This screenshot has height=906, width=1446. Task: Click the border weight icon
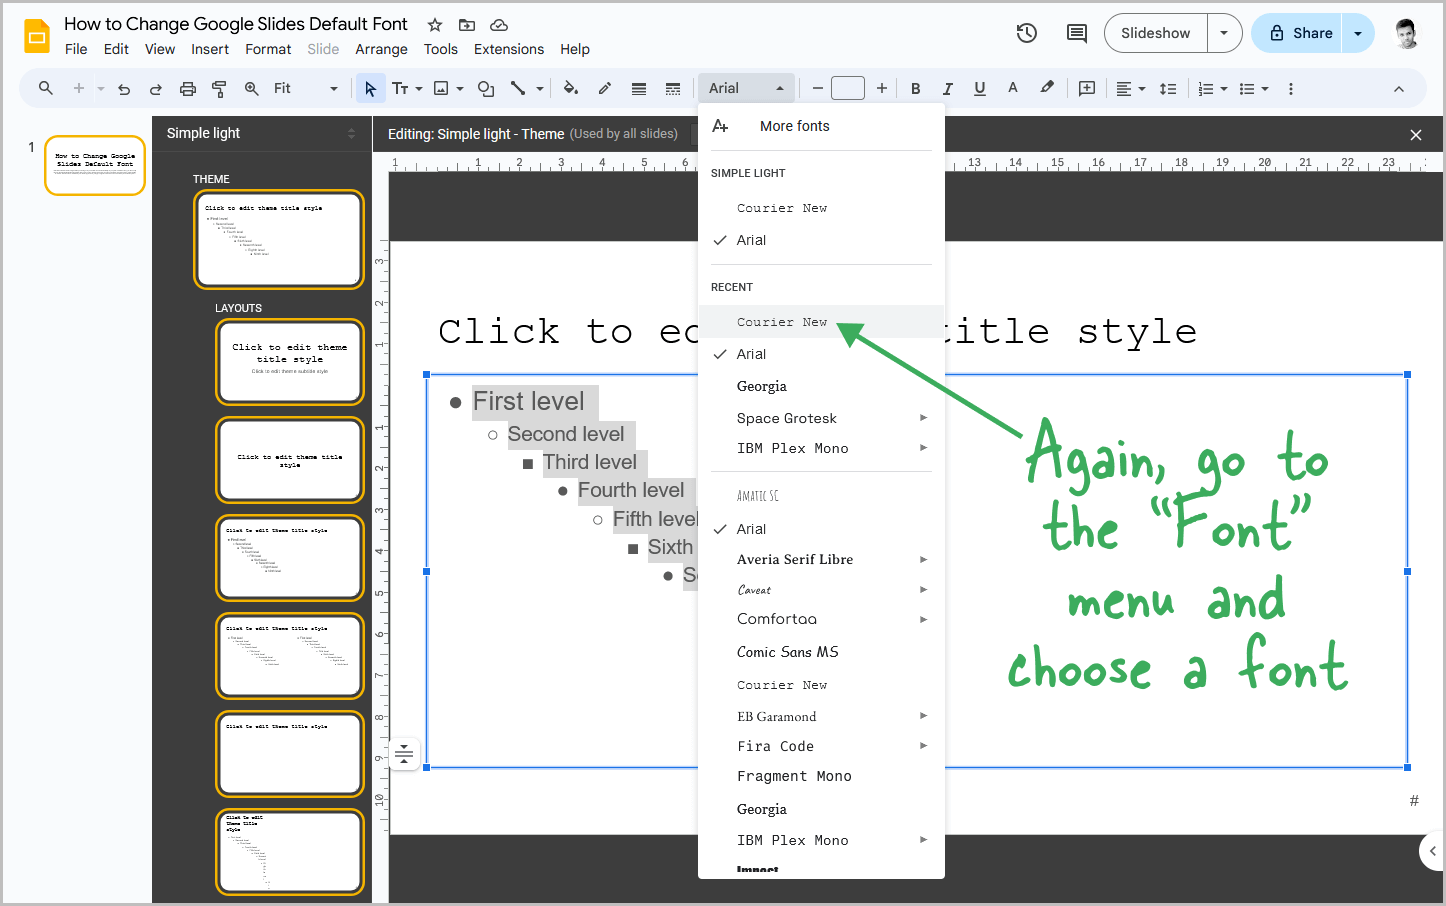click(639, 89)
